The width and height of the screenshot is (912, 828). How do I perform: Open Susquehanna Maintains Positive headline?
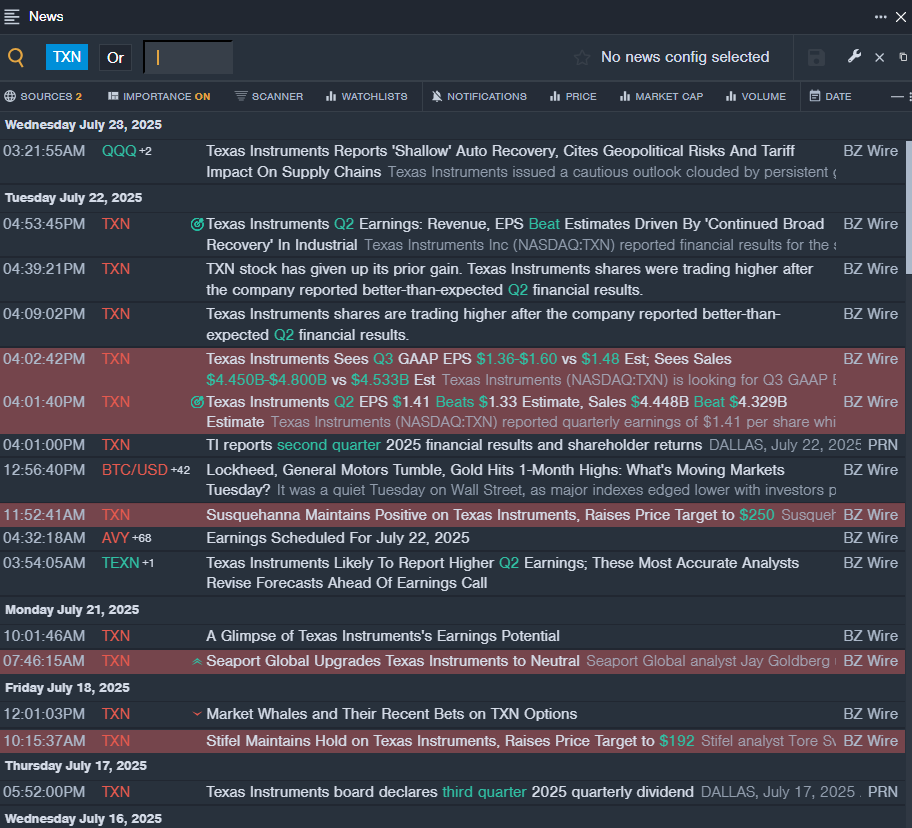490,515
